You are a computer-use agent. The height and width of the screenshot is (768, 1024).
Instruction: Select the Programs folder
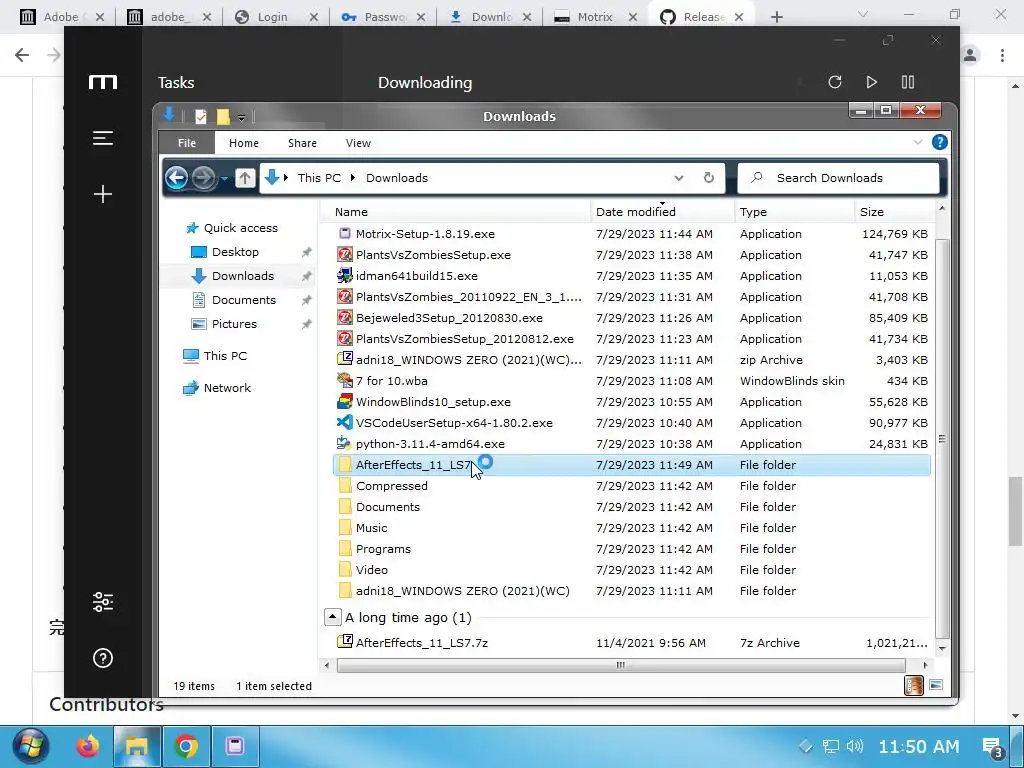tap(632, 549)
